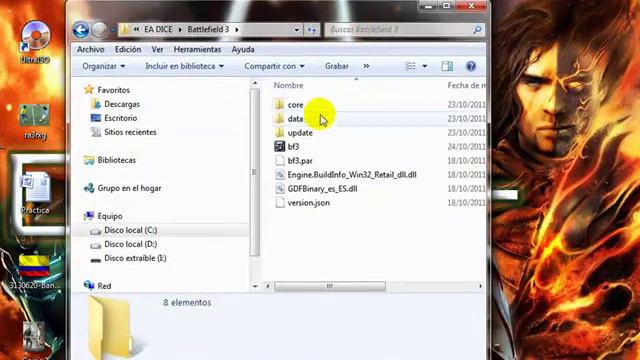The height and width of the screenshot is (360, 640).
Task: Toggle the preview pane icon
Action: [x=447, y=66]
